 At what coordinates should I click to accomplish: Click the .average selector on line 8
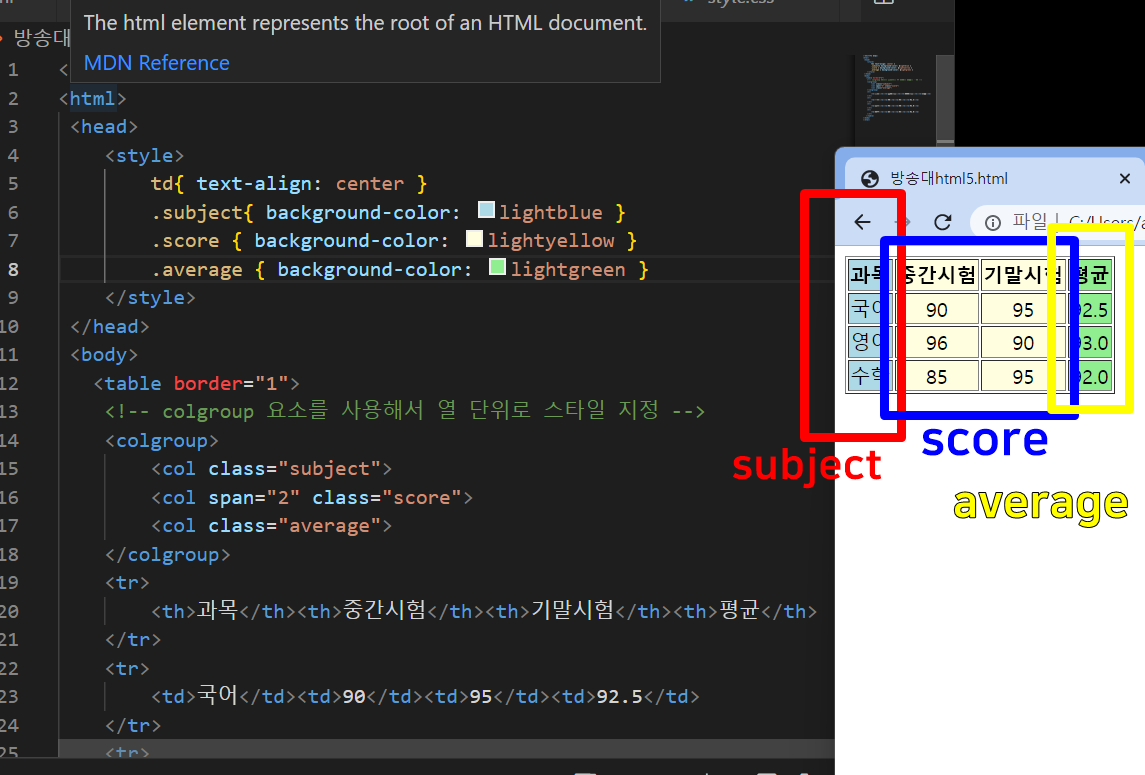point(197,270)
